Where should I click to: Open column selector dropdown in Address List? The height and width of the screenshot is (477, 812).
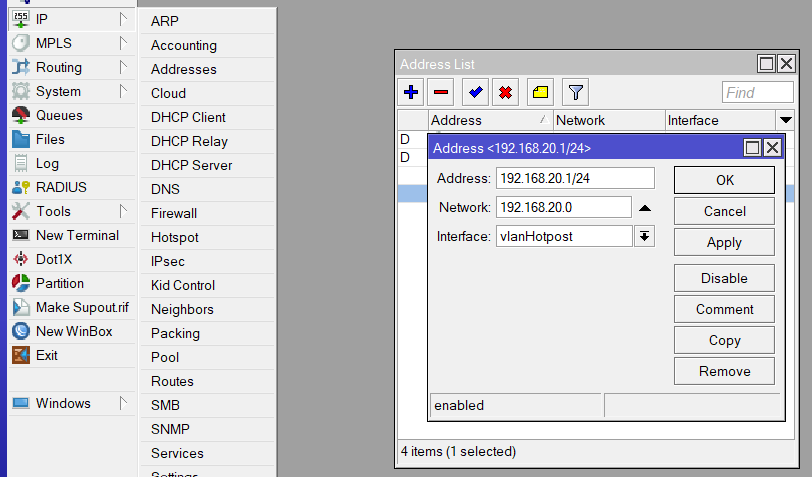coord(785,120)
